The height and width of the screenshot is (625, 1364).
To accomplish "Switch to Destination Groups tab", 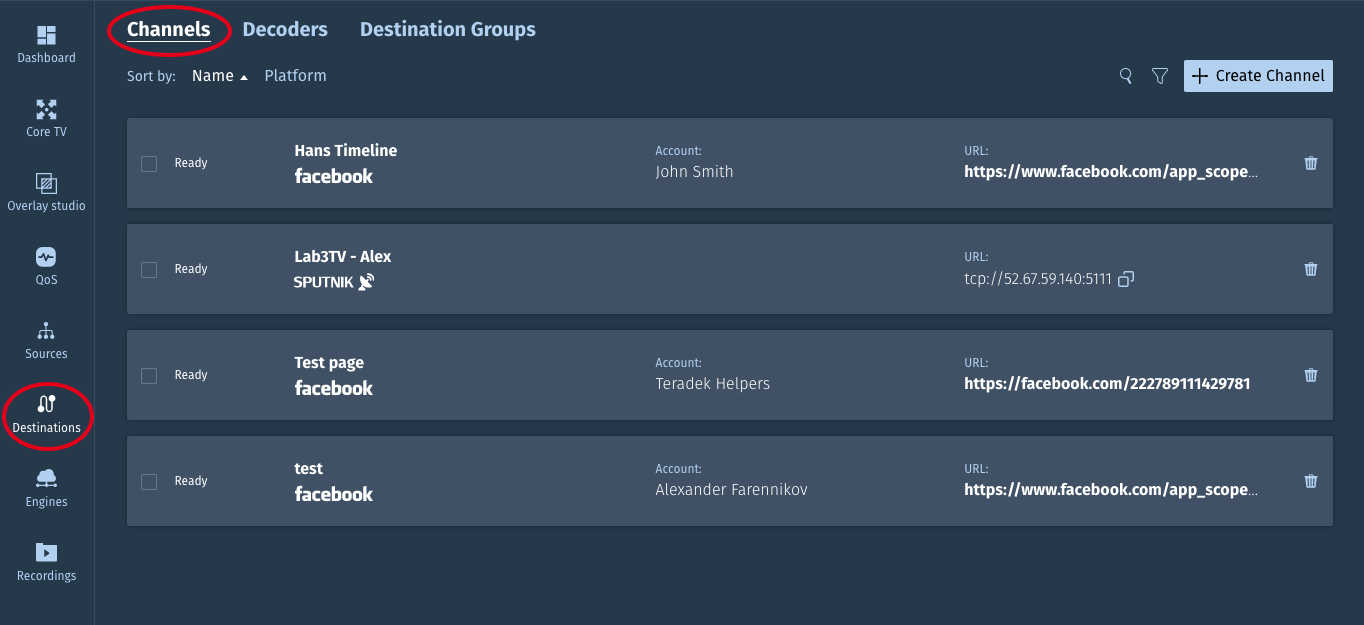I will pyautogui.click(x=447, y=29).
